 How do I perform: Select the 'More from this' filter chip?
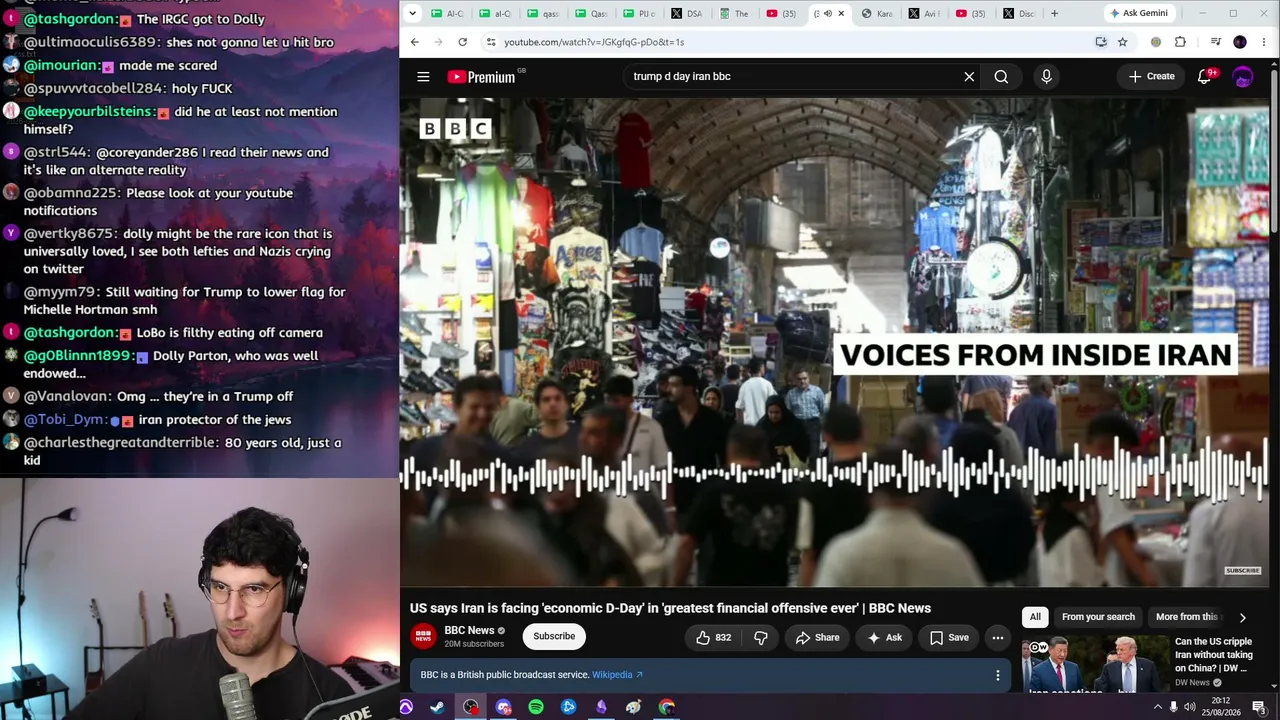coord(1186,617)
